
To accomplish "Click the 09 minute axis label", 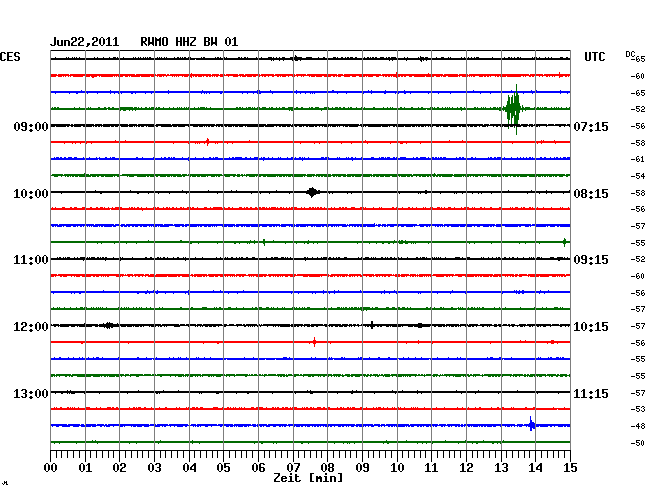I will coord(362,468).
